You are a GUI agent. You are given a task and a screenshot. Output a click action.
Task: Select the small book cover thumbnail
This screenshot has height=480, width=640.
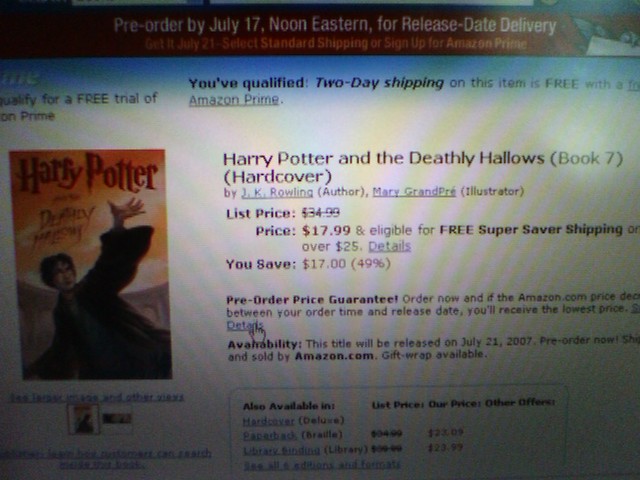click(84, 419)
